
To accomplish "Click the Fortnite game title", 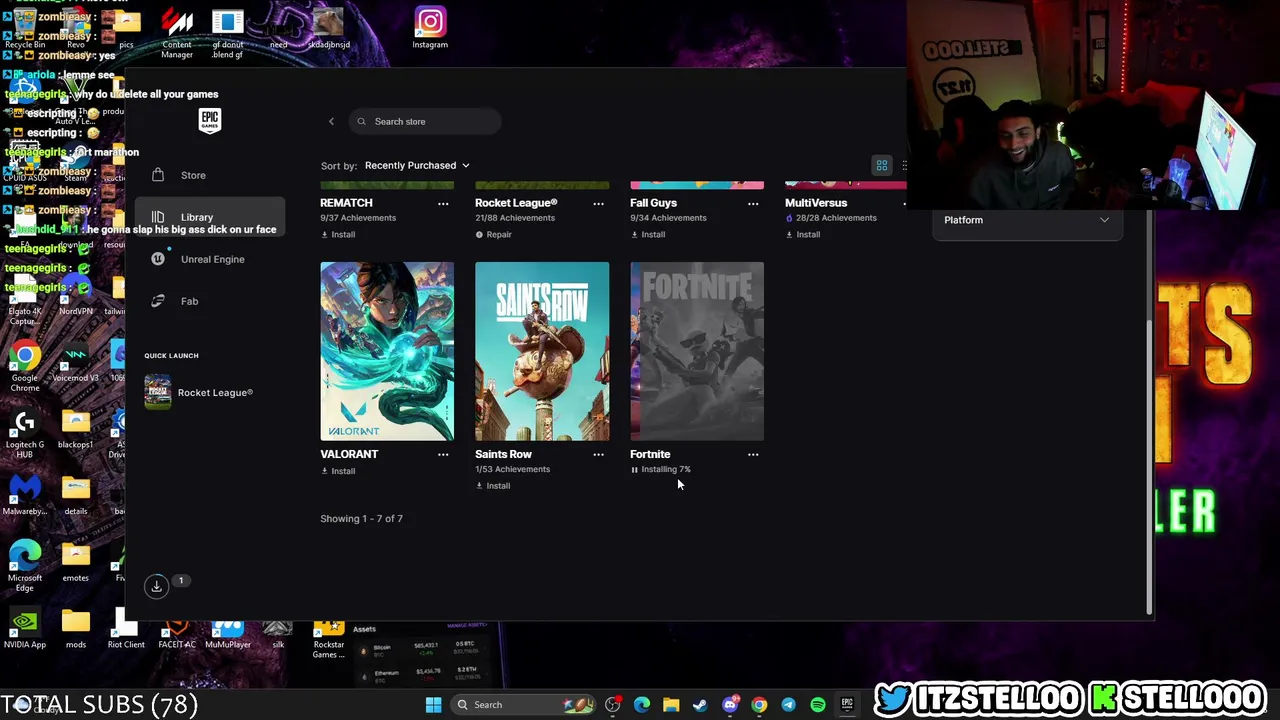I will [650, 455].
